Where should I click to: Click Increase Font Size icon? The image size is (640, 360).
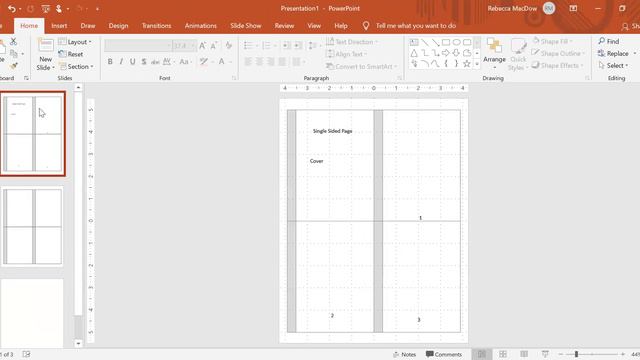(x=202, y=46)
